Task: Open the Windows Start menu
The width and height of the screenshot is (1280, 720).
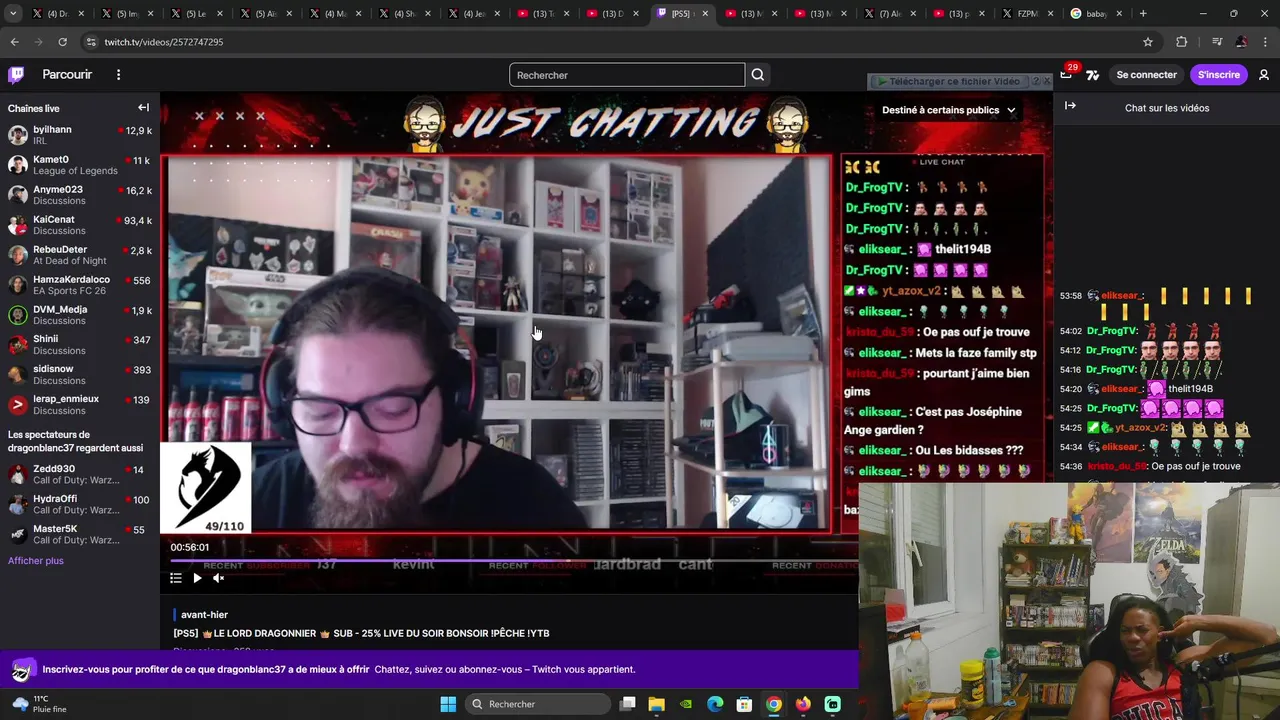Action: pyautogui.click(x=448, y=704)
